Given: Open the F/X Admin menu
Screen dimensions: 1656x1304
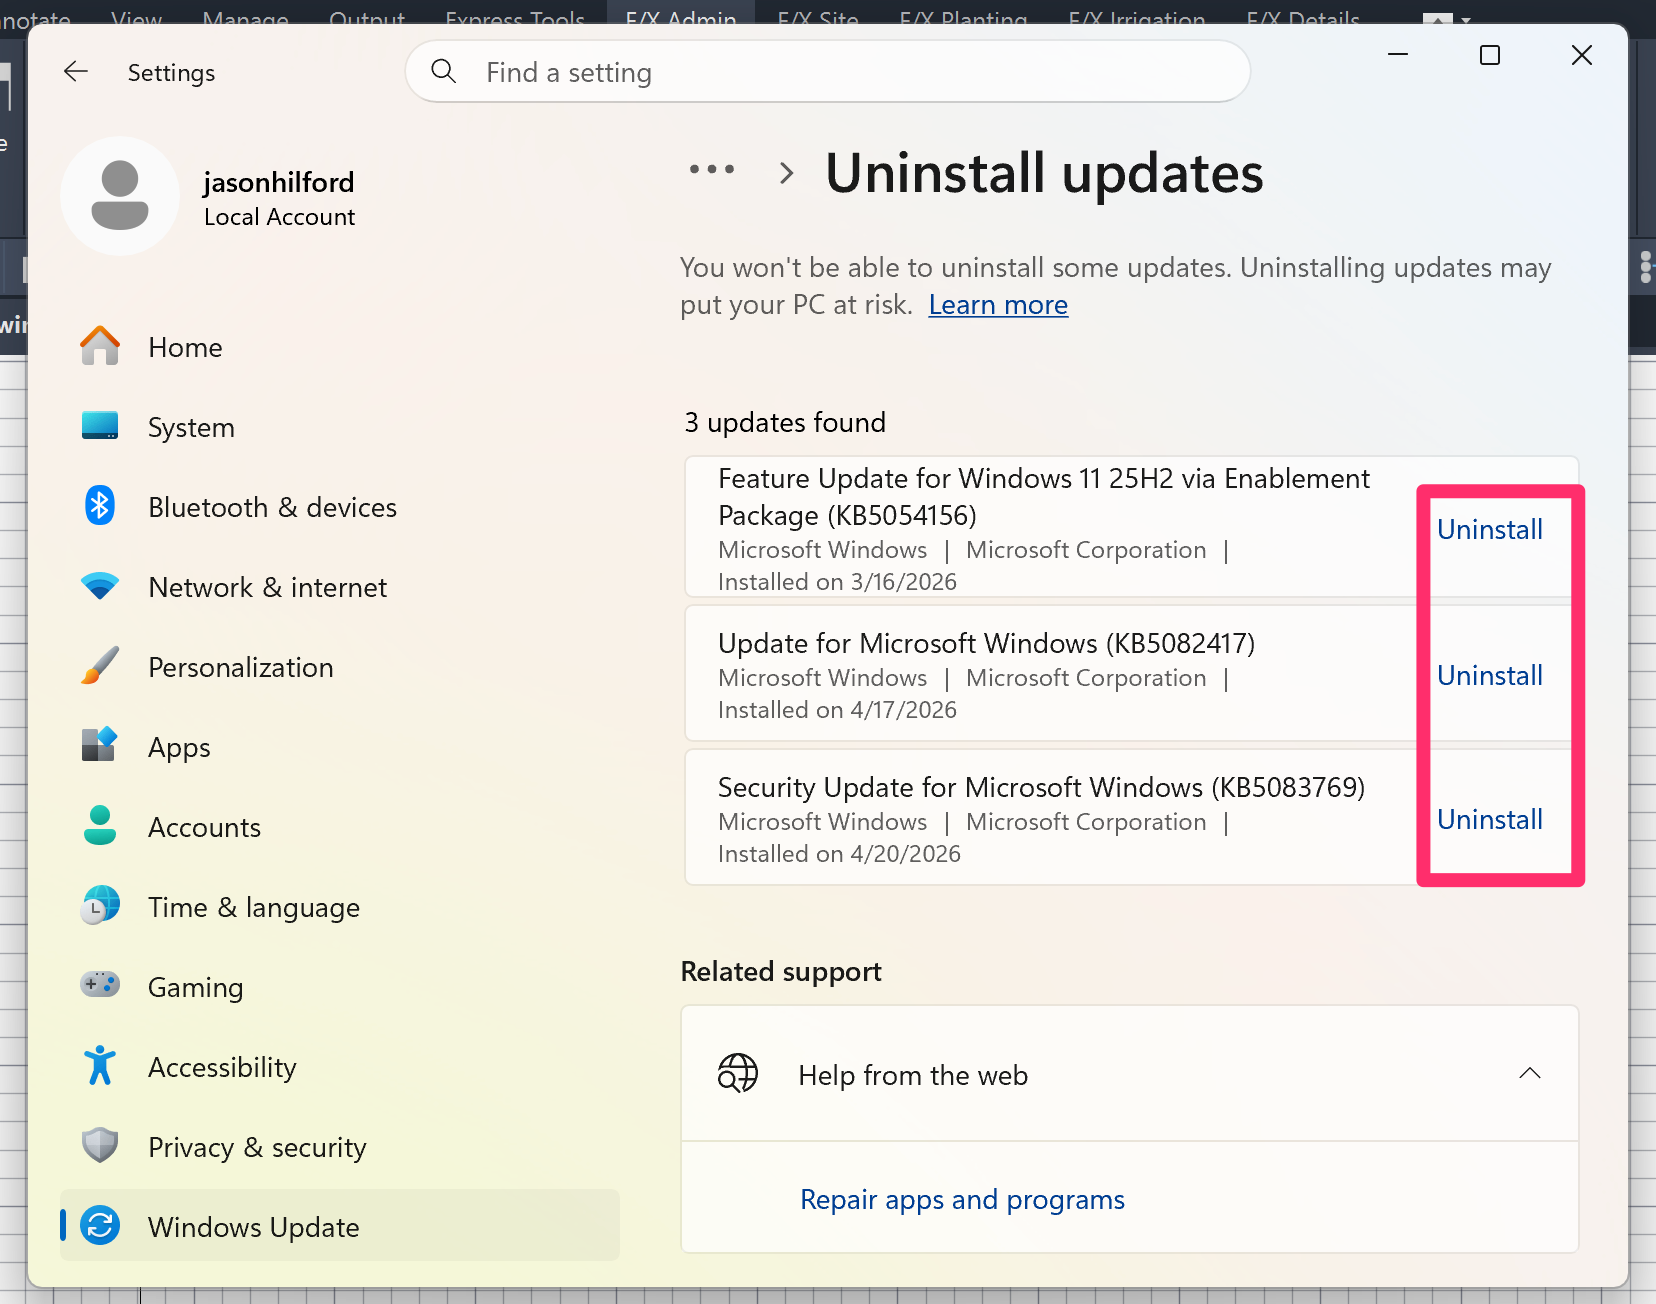Looking at the screenshot, I should 680,18.
